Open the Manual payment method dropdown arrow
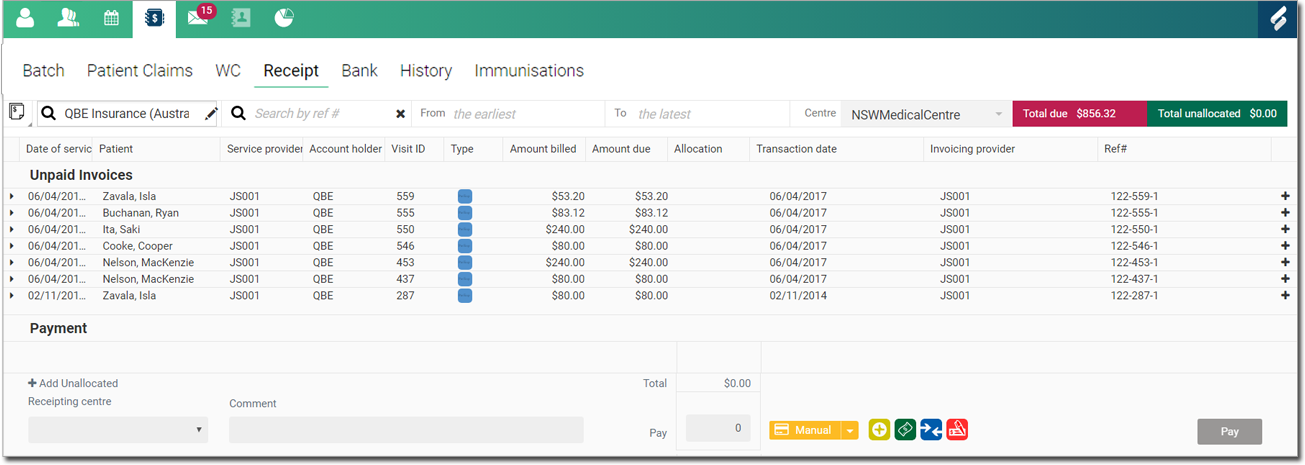This screenshot has width=1305, height=465. [850, 431]
